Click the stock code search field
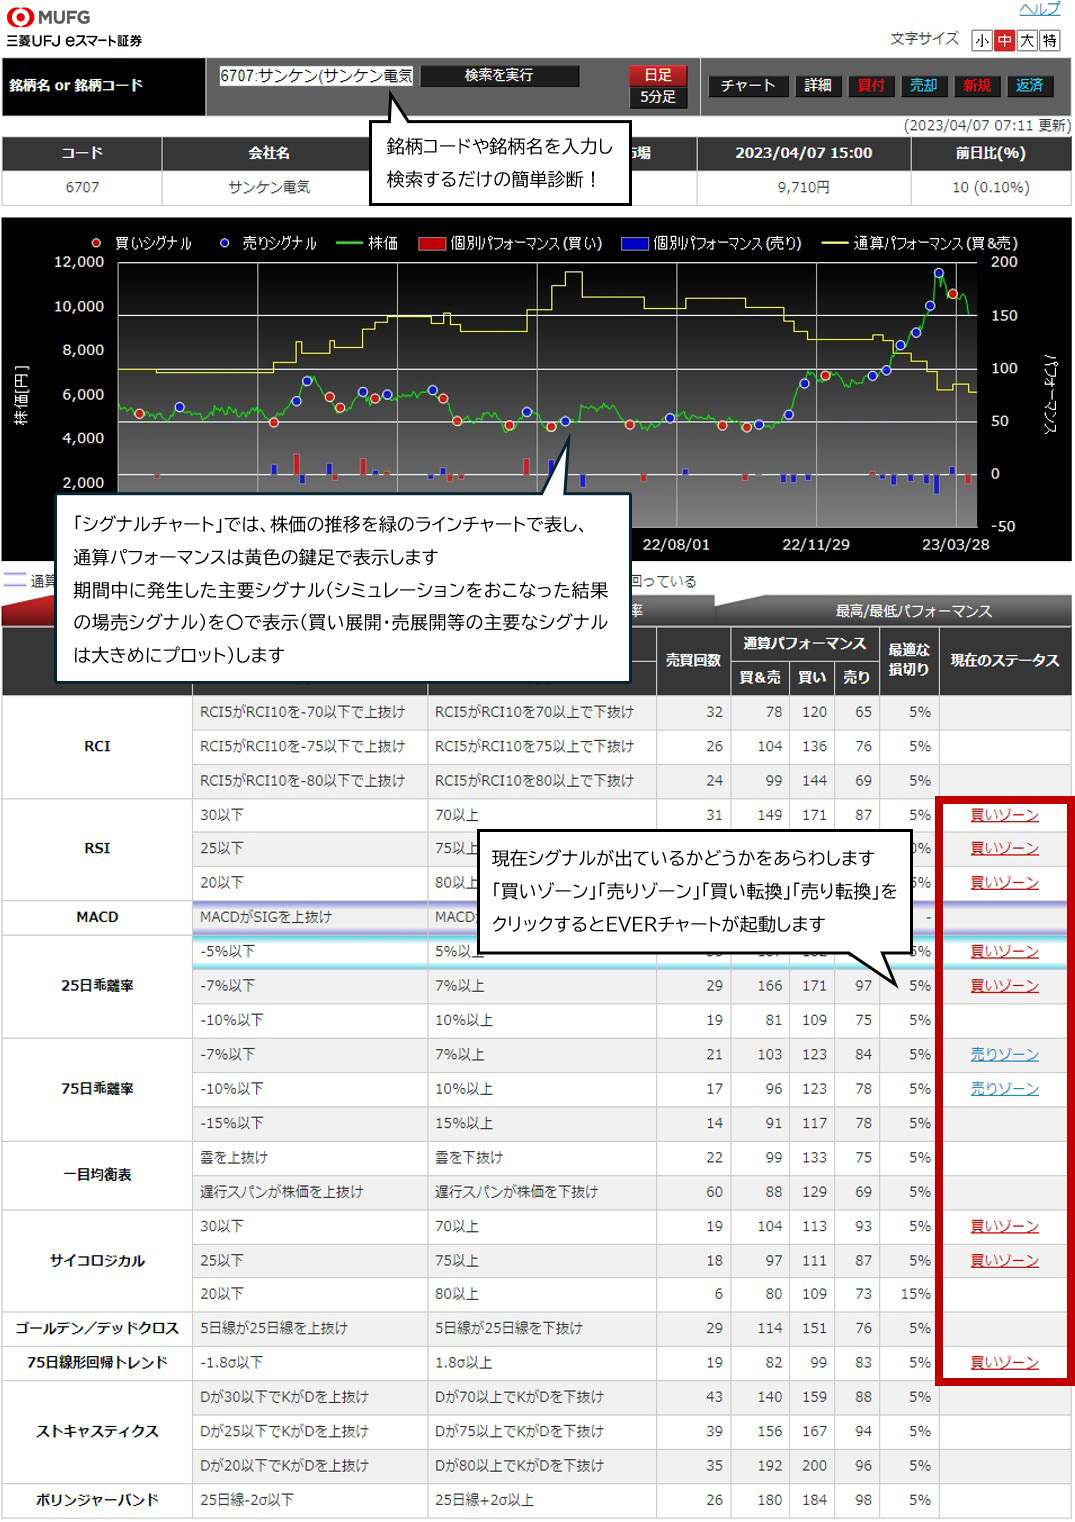This screenshot has width=1075, height=1522. click(x=316, y=75)
